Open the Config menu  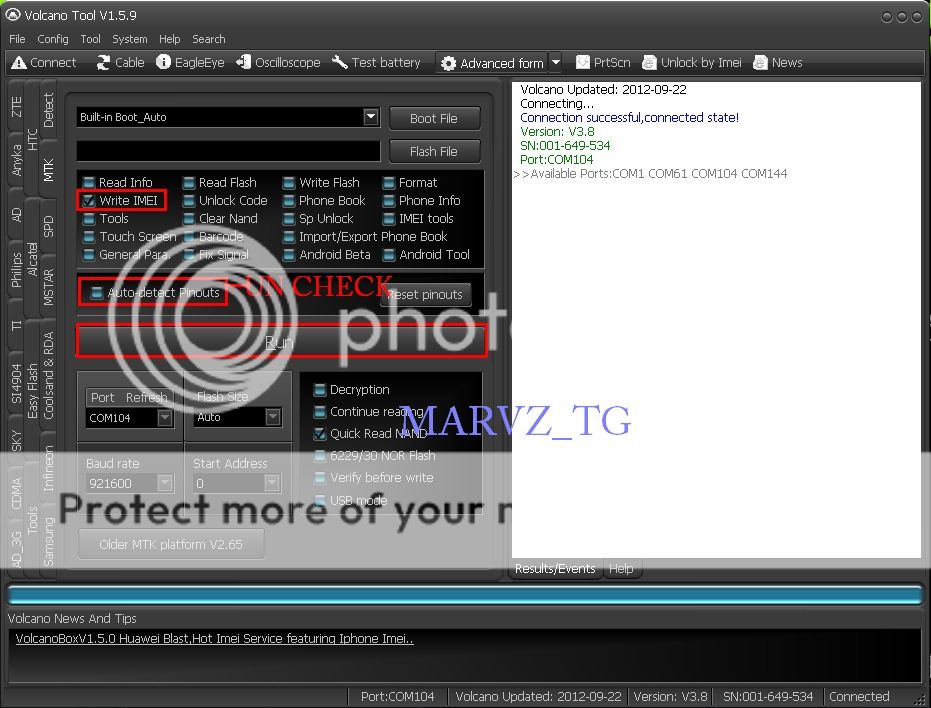click(x=53, y=39)
